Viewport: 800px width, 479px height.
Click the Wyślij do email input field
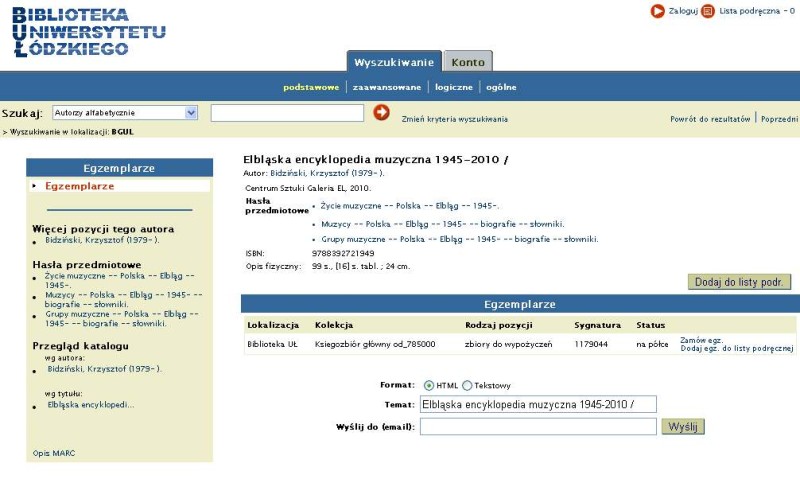(x=537, y=427)
